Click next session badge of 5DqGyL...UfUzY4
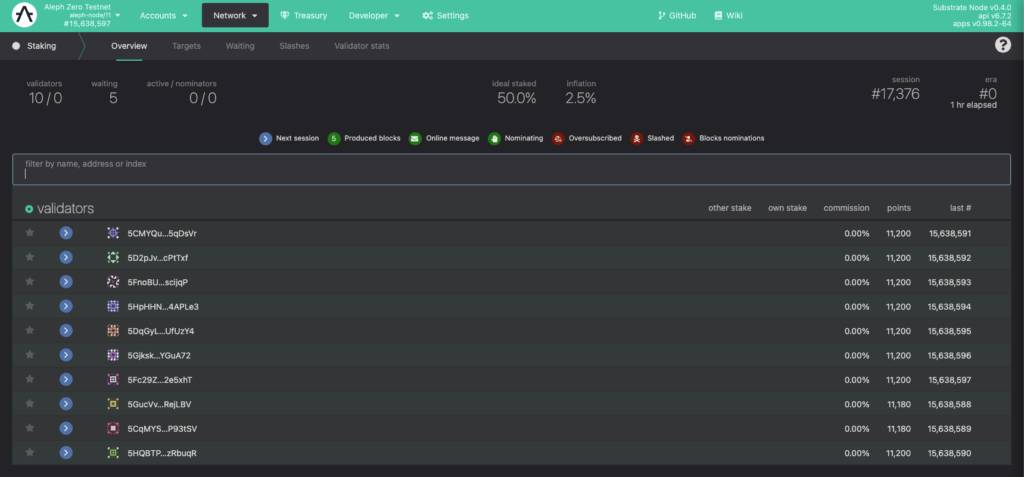Image resolution: width=1024 pixels, height=477 pixels. click(x=66, y=331)
